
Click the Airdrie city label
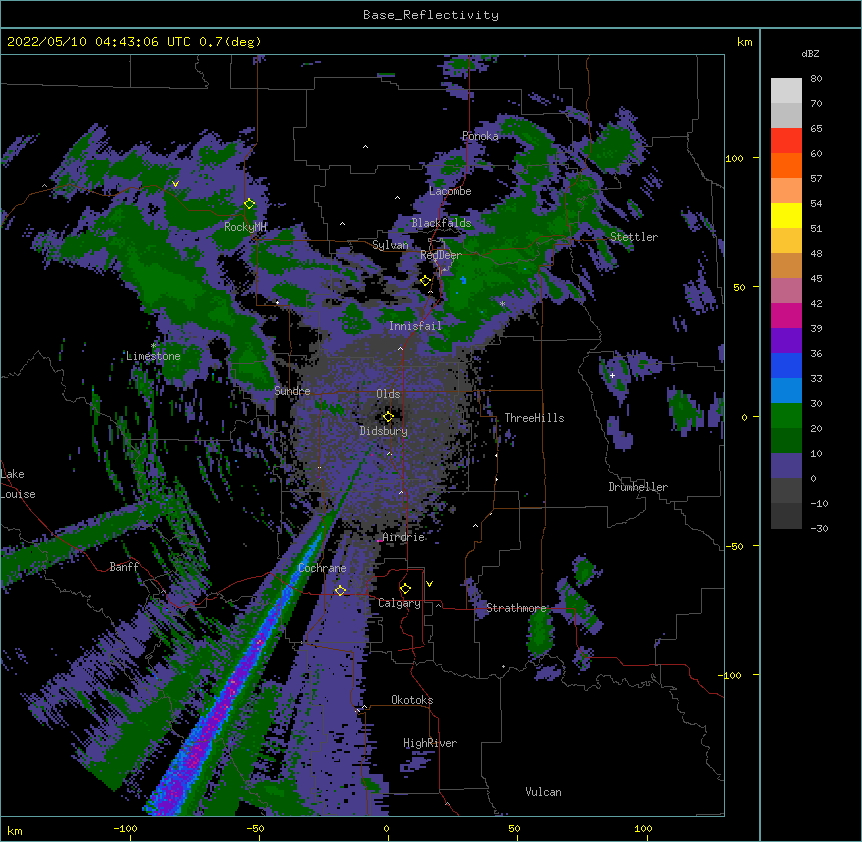[x=404, y=537]
